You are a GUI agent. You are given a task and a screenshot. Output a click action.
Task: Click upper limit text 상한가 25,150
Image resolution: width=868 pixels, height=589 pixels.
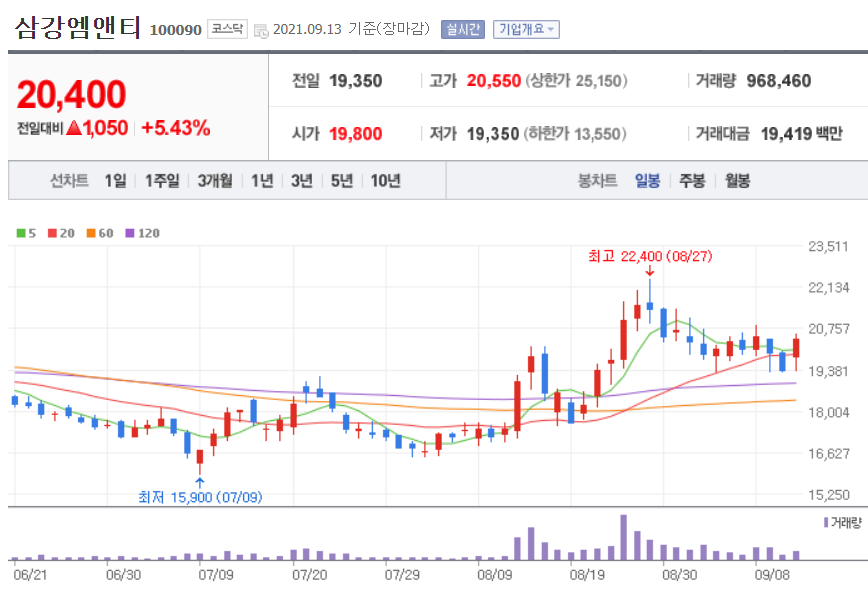coord(576,81)
